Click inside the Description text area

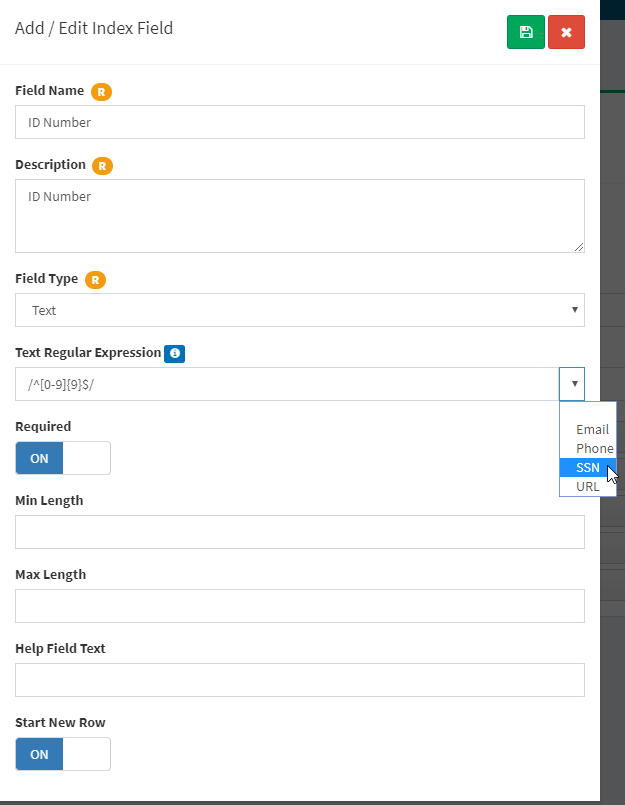click(x=300, y=216)
